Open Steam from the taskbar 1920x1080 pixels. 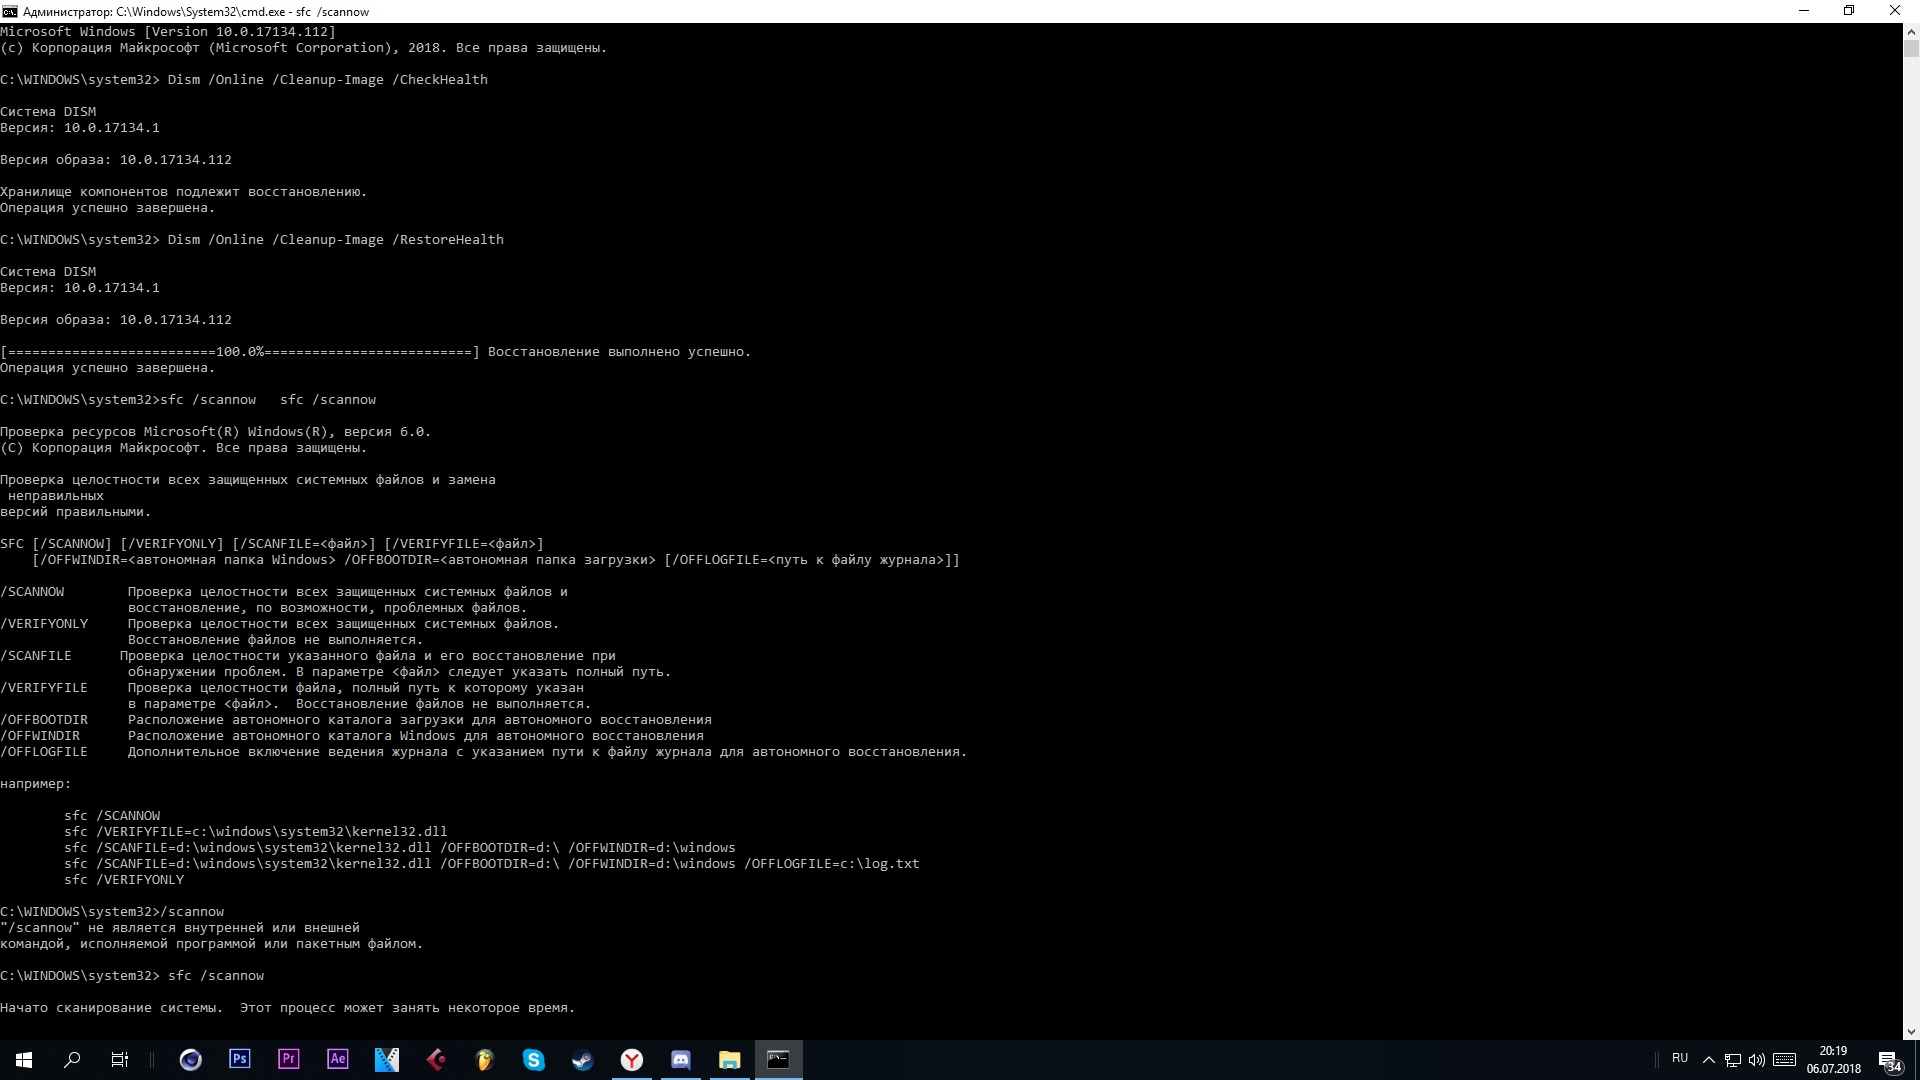click(x=582, y=1060)
